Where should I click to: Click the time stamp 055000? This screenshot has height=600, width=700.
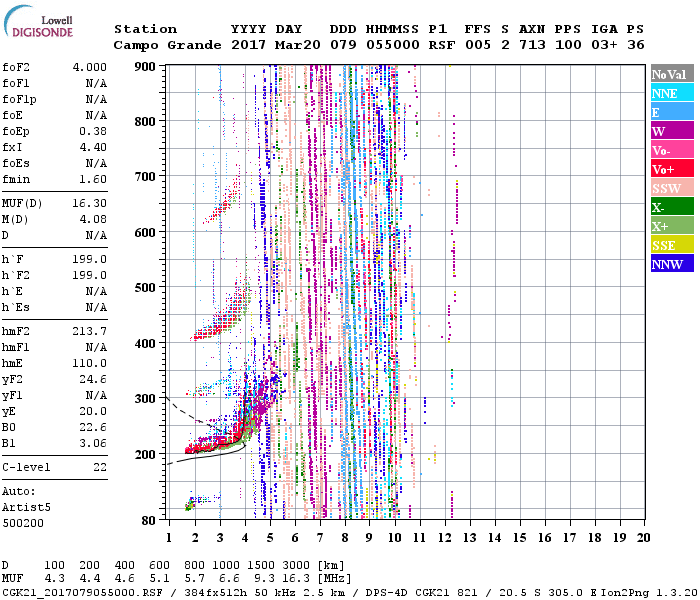[x=393, y=45]
